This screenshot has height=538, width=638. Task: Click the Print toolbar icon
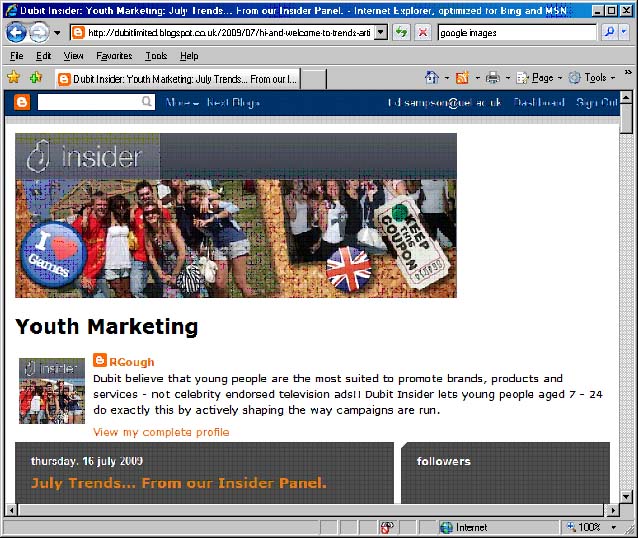[492, 78]
